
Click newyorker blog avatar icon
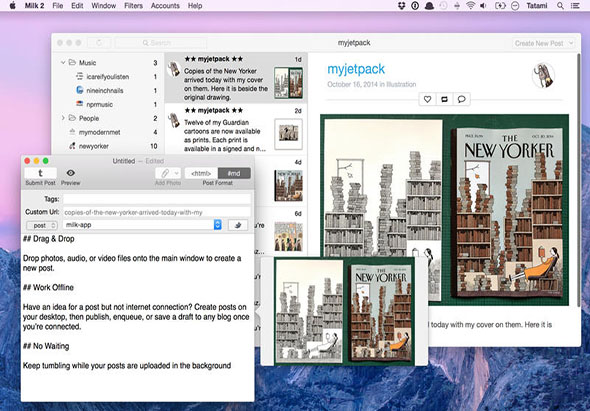(x=72, y=146)
